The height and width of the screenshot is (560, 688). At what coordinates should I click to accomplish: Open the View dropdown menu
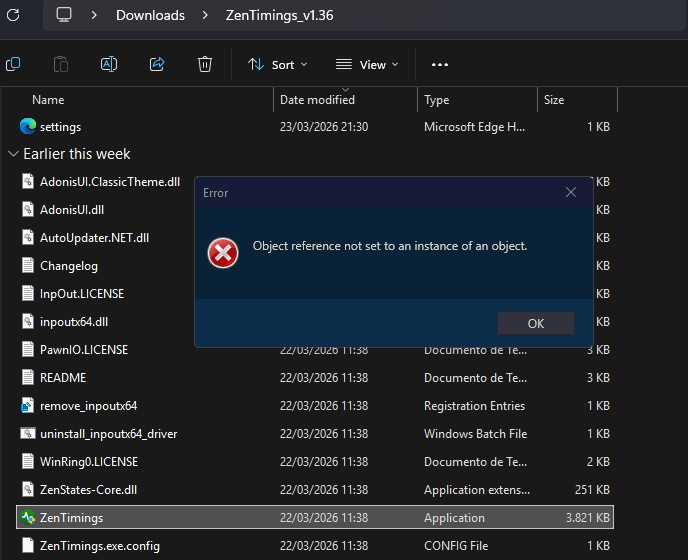coord(367,64)
